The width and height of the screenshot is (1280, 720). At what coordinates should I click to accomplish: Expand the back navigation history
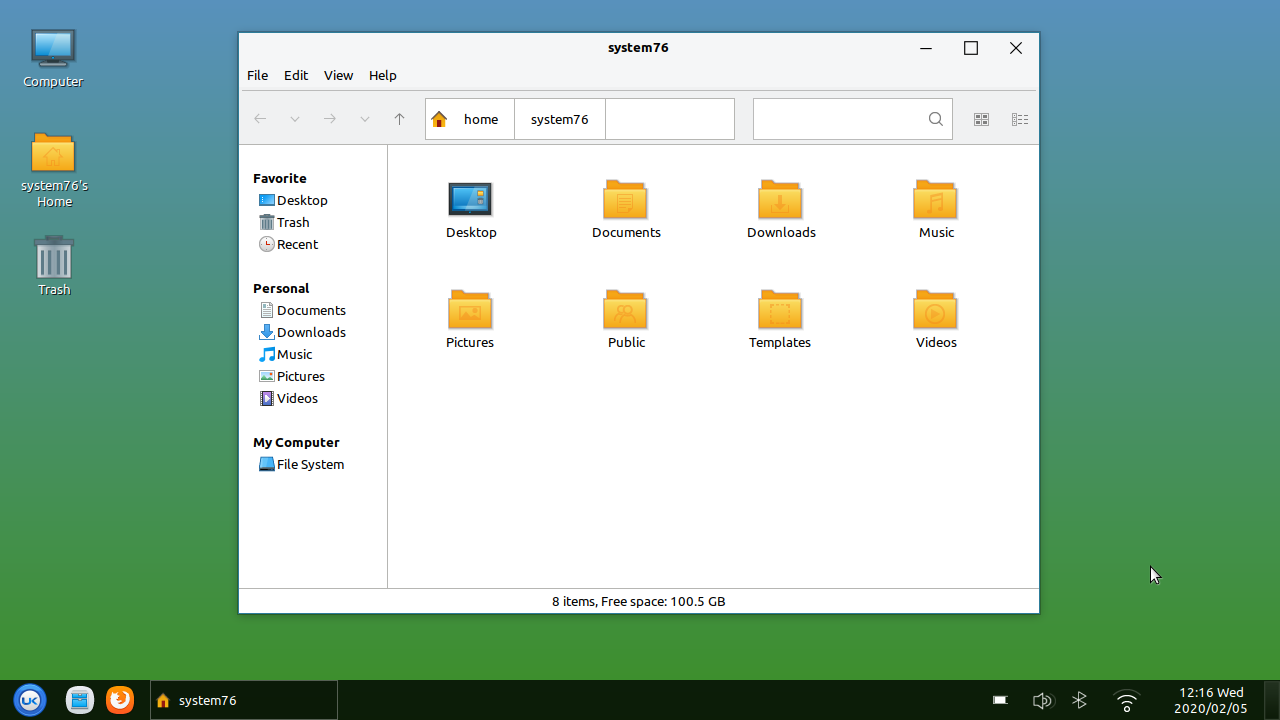pyautogui.click(x=294, y=119)
